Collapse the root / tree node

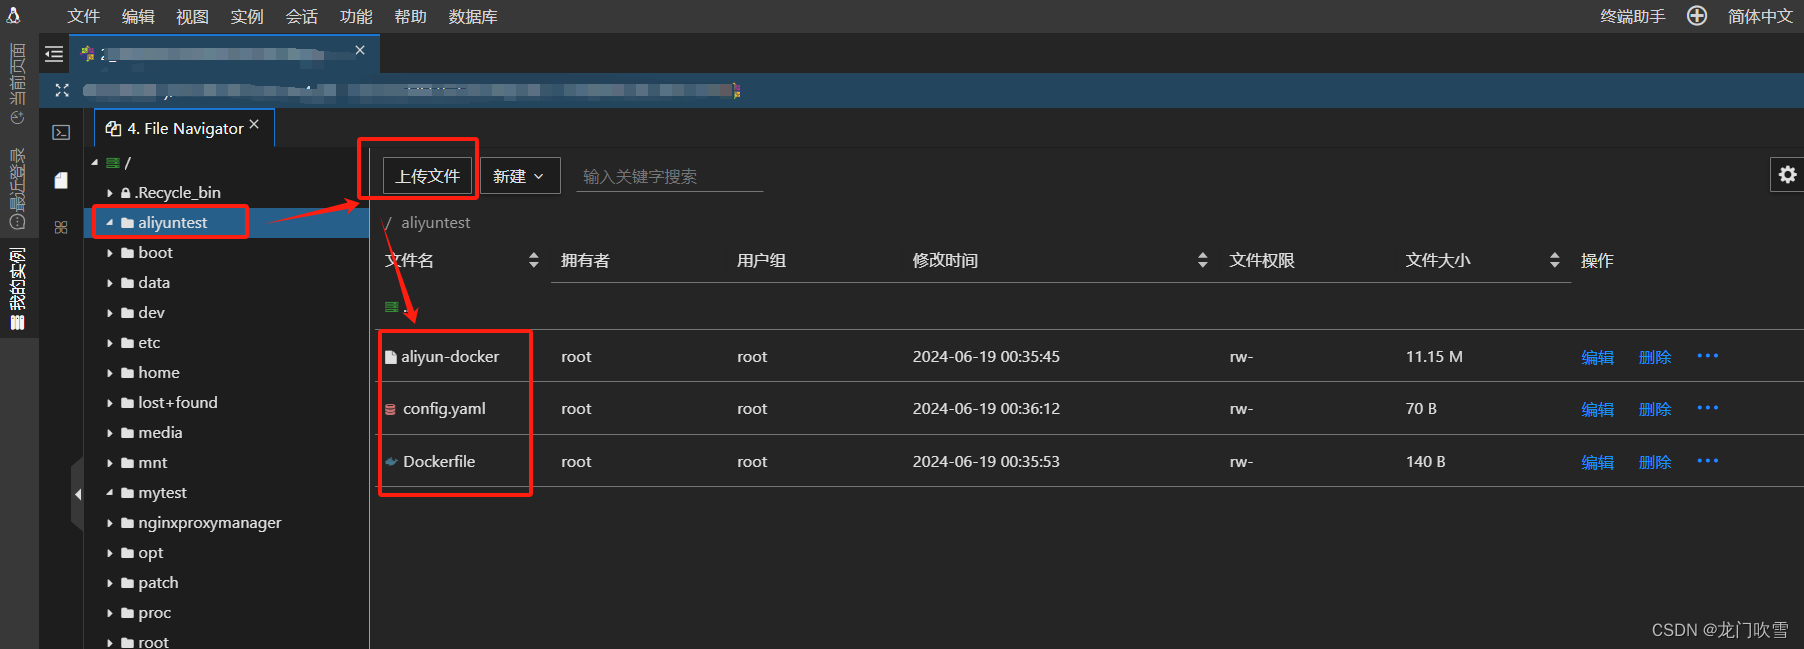click(95, 162)
